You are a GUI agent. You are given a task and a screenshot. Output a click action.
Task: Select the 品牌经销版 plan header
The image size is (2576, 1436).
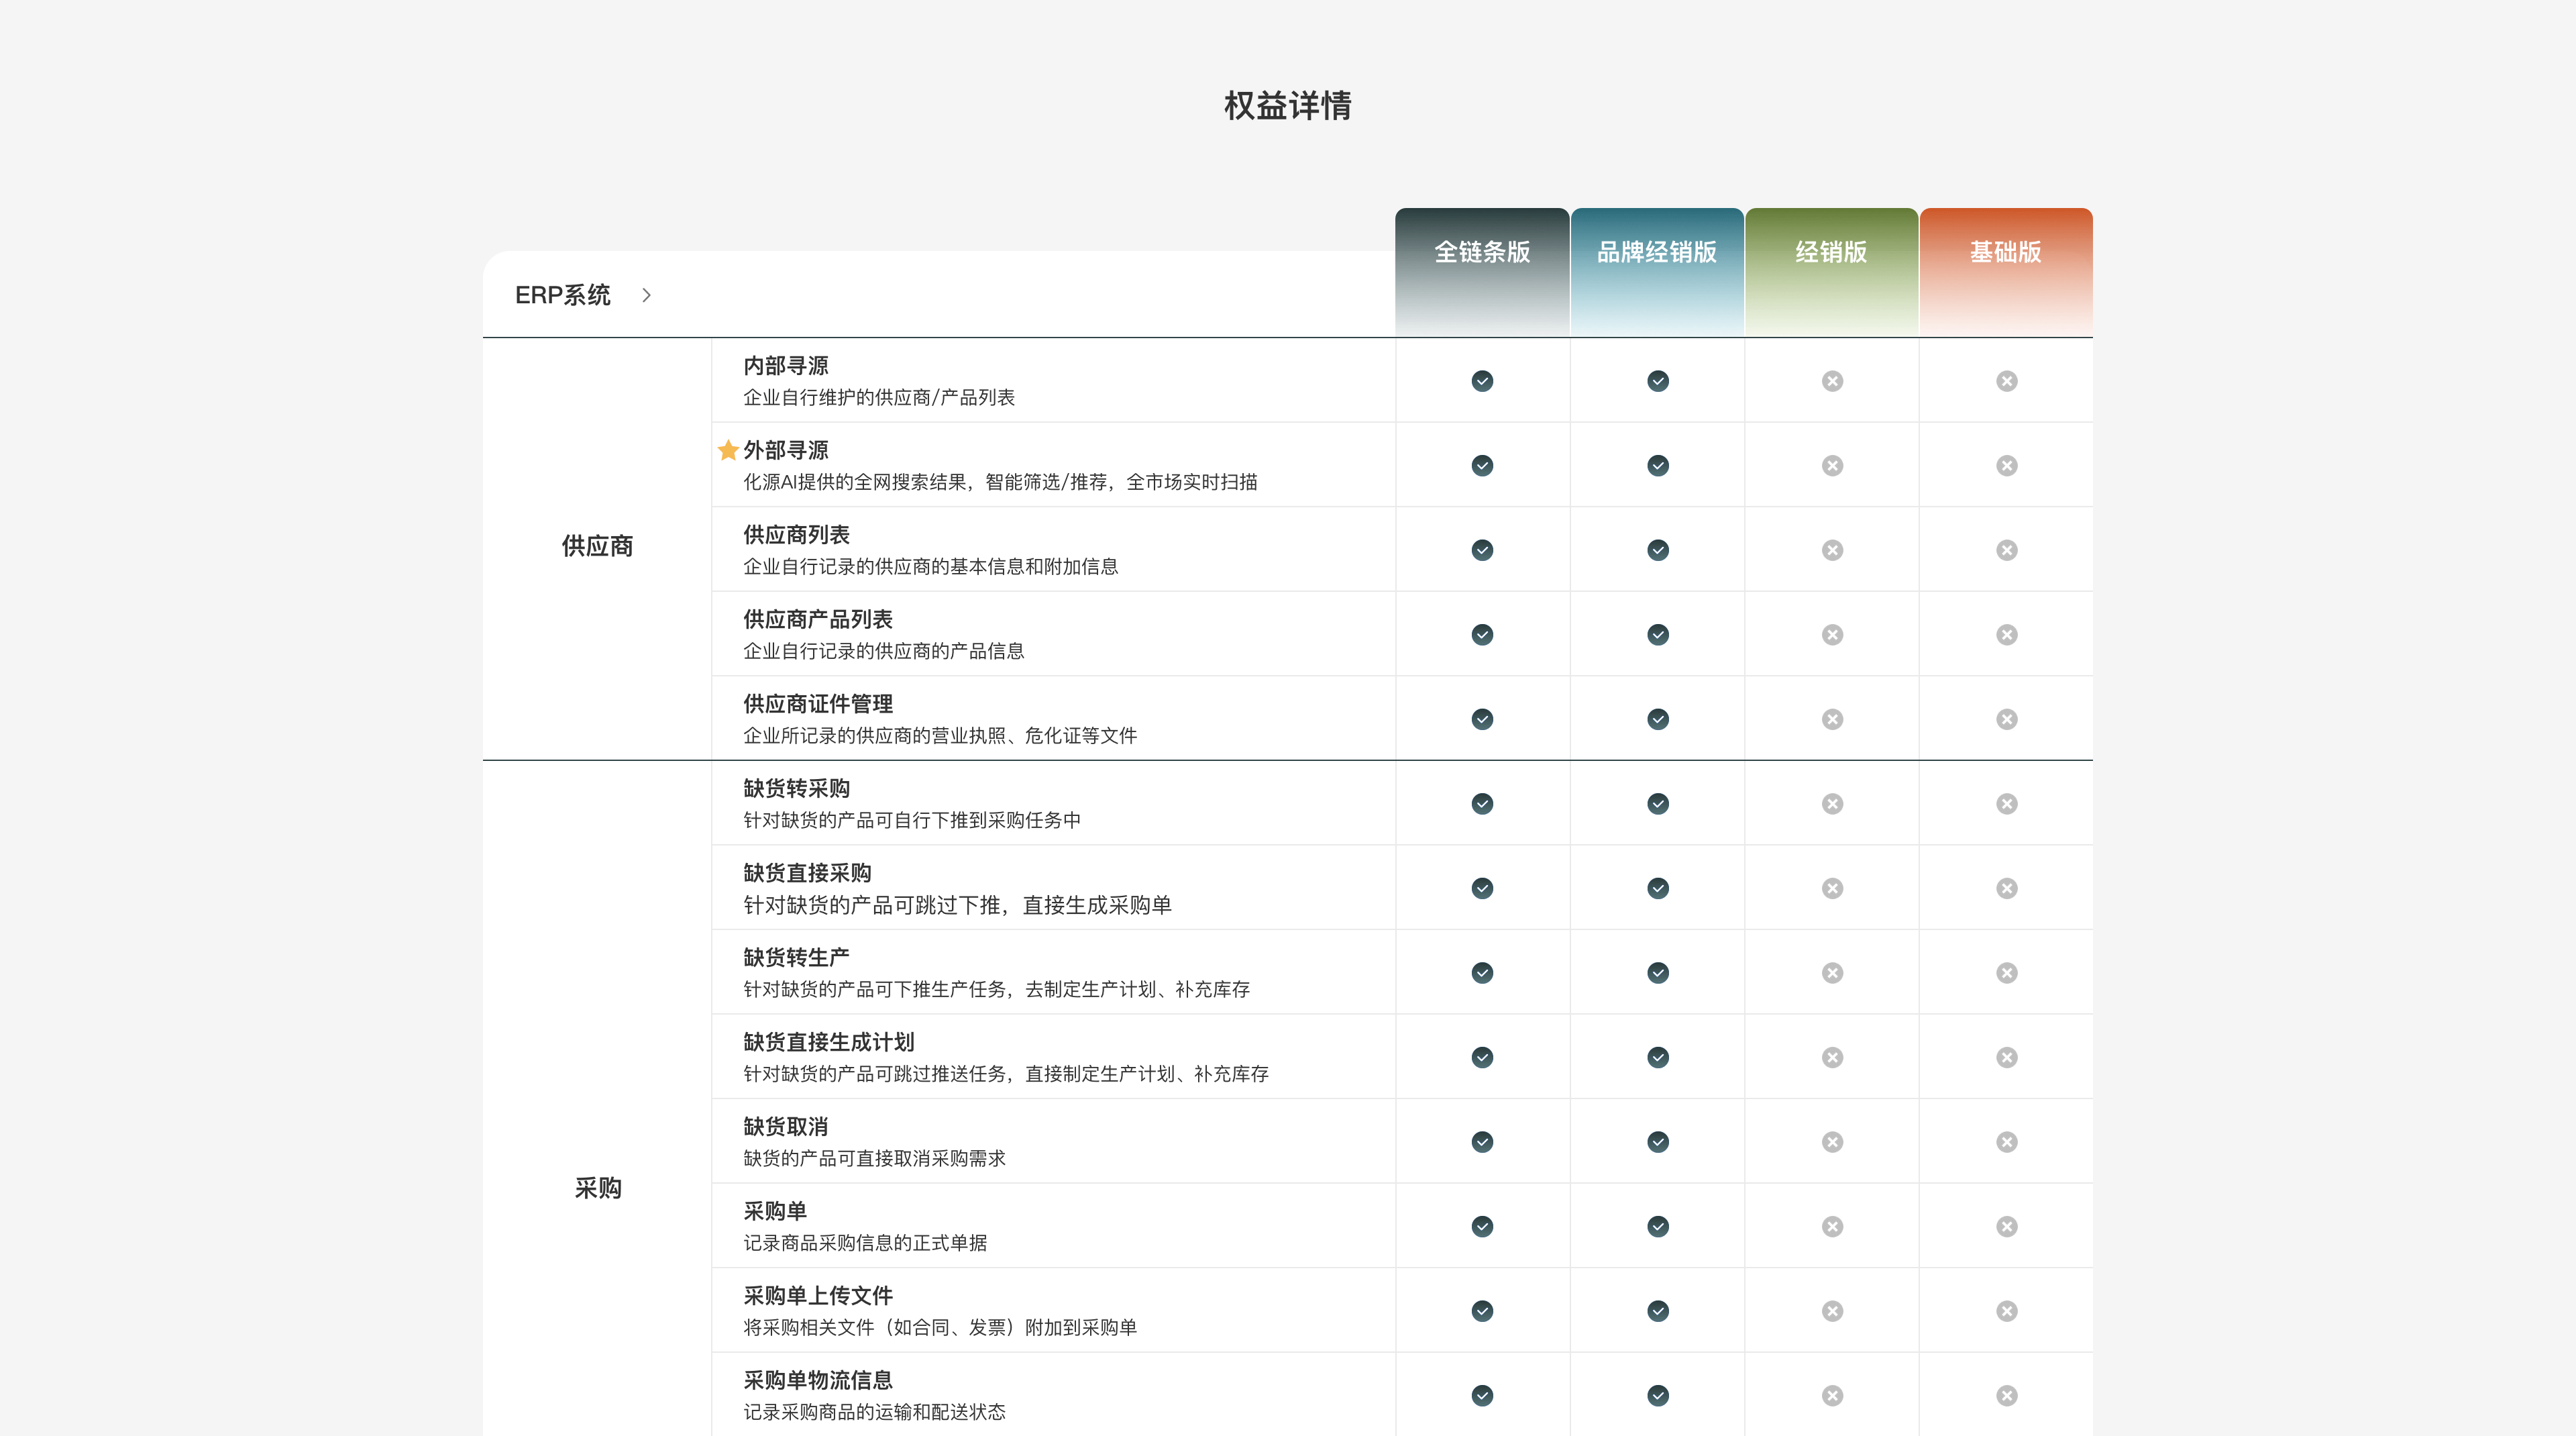1657,252
